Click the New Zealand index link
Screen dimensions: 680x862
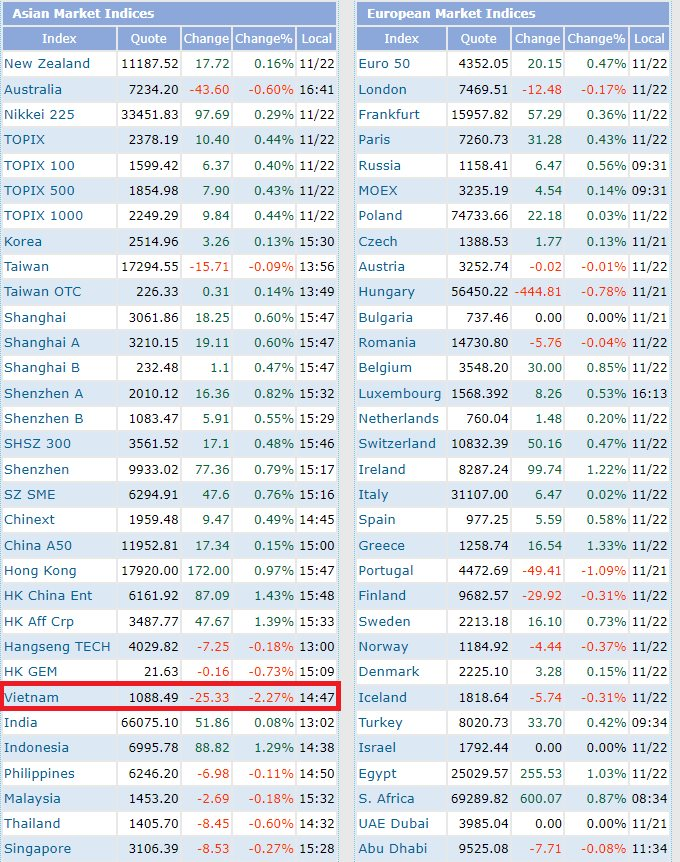[x=47, y=63]
